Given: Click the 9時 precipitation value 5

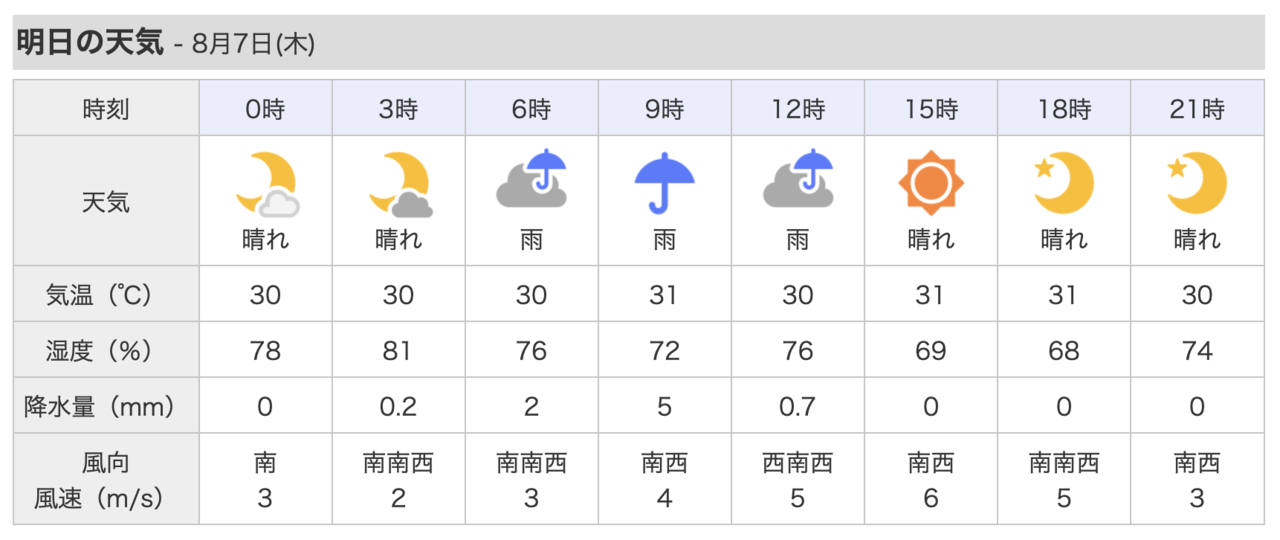Looking at the screenshot, I should pyautogui.click(x=665, y=407).
